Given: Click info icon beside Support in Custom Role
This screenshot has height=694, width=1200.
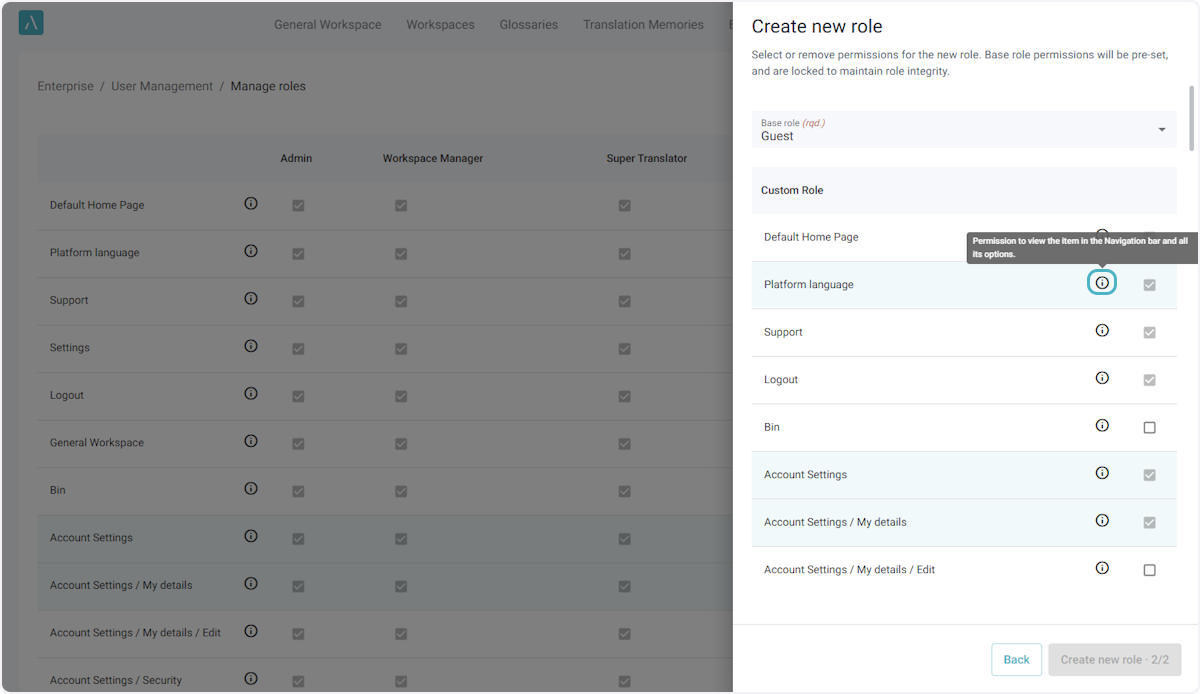Looking at the screenshot, I should pyautogui.click(x=1102, y=330).
